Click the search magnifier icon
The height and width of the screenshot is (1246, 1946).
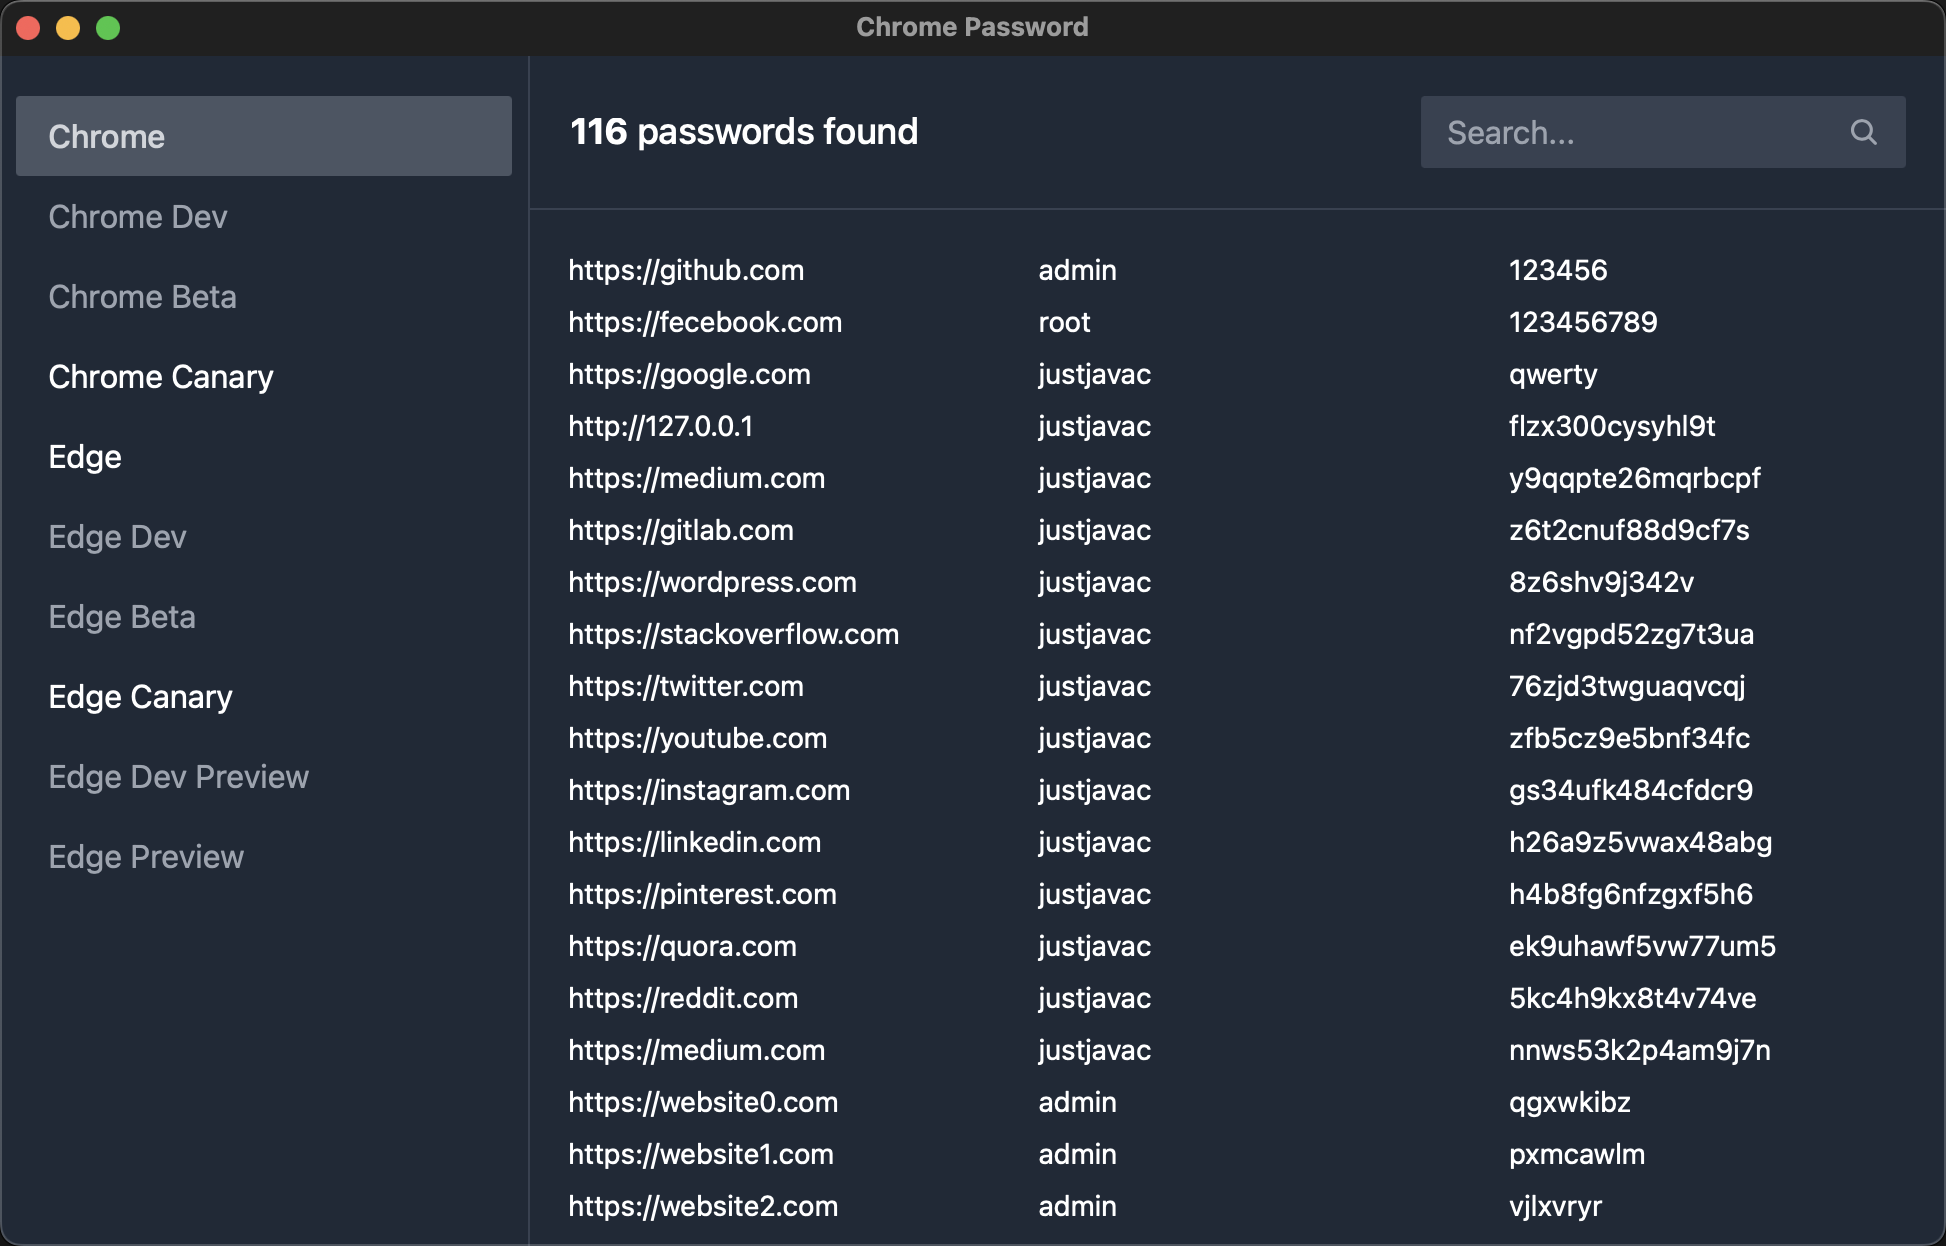[1863, 132]
